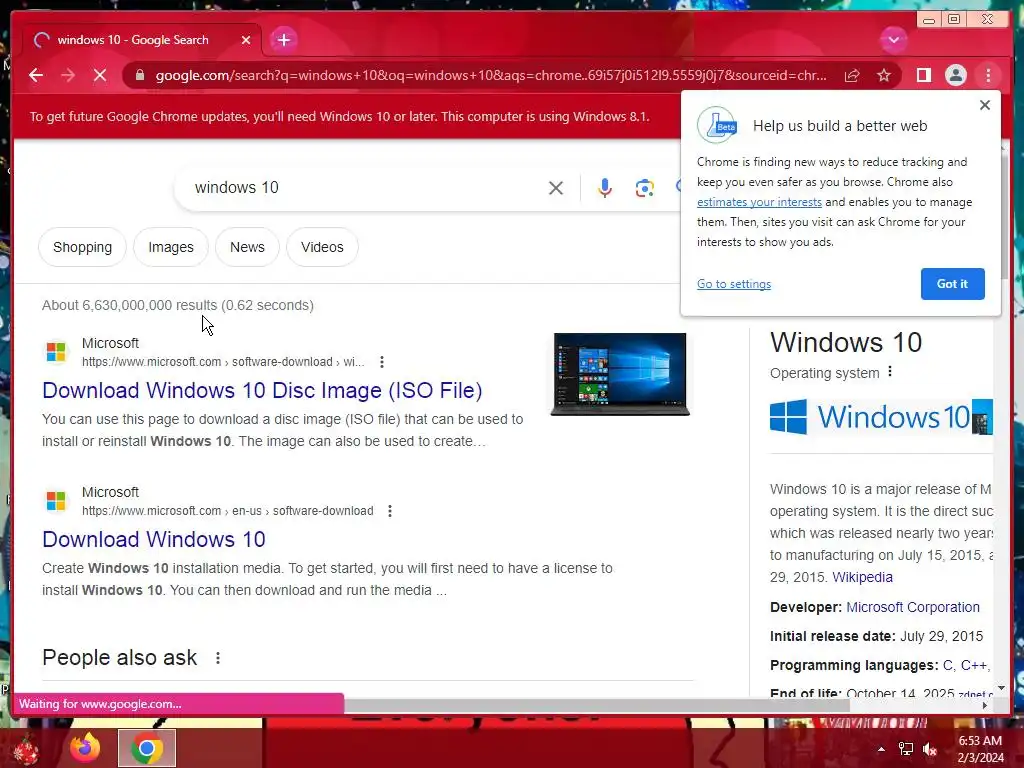Viewport: 1024px width, 768px height.
Task: Open the Start button on the taskbar
Action: coord(26,750)
